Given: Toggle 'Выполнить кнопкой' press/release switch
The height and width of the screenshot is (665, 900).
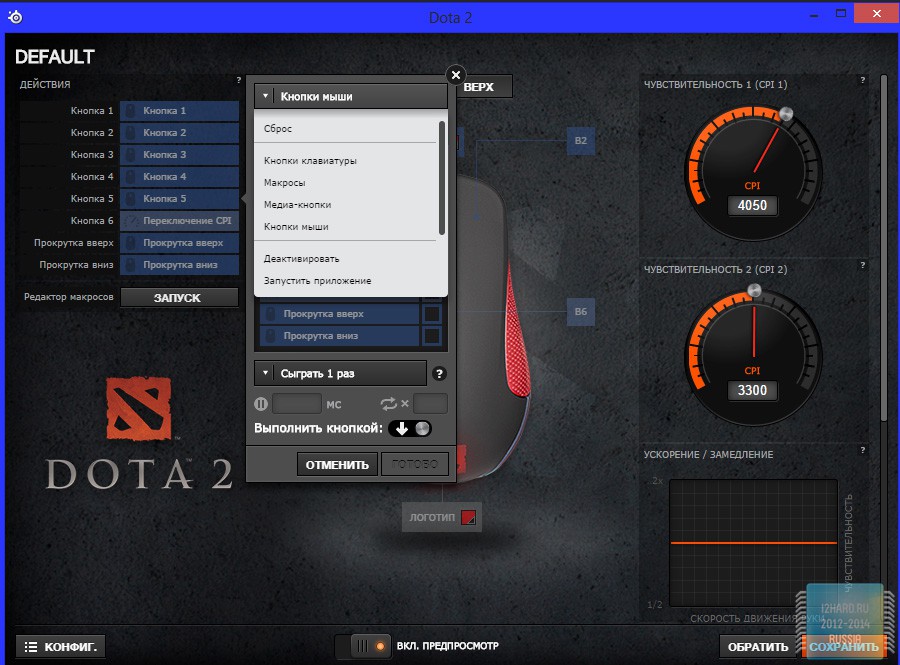Looking at the screenshot, I should [410, 428].
